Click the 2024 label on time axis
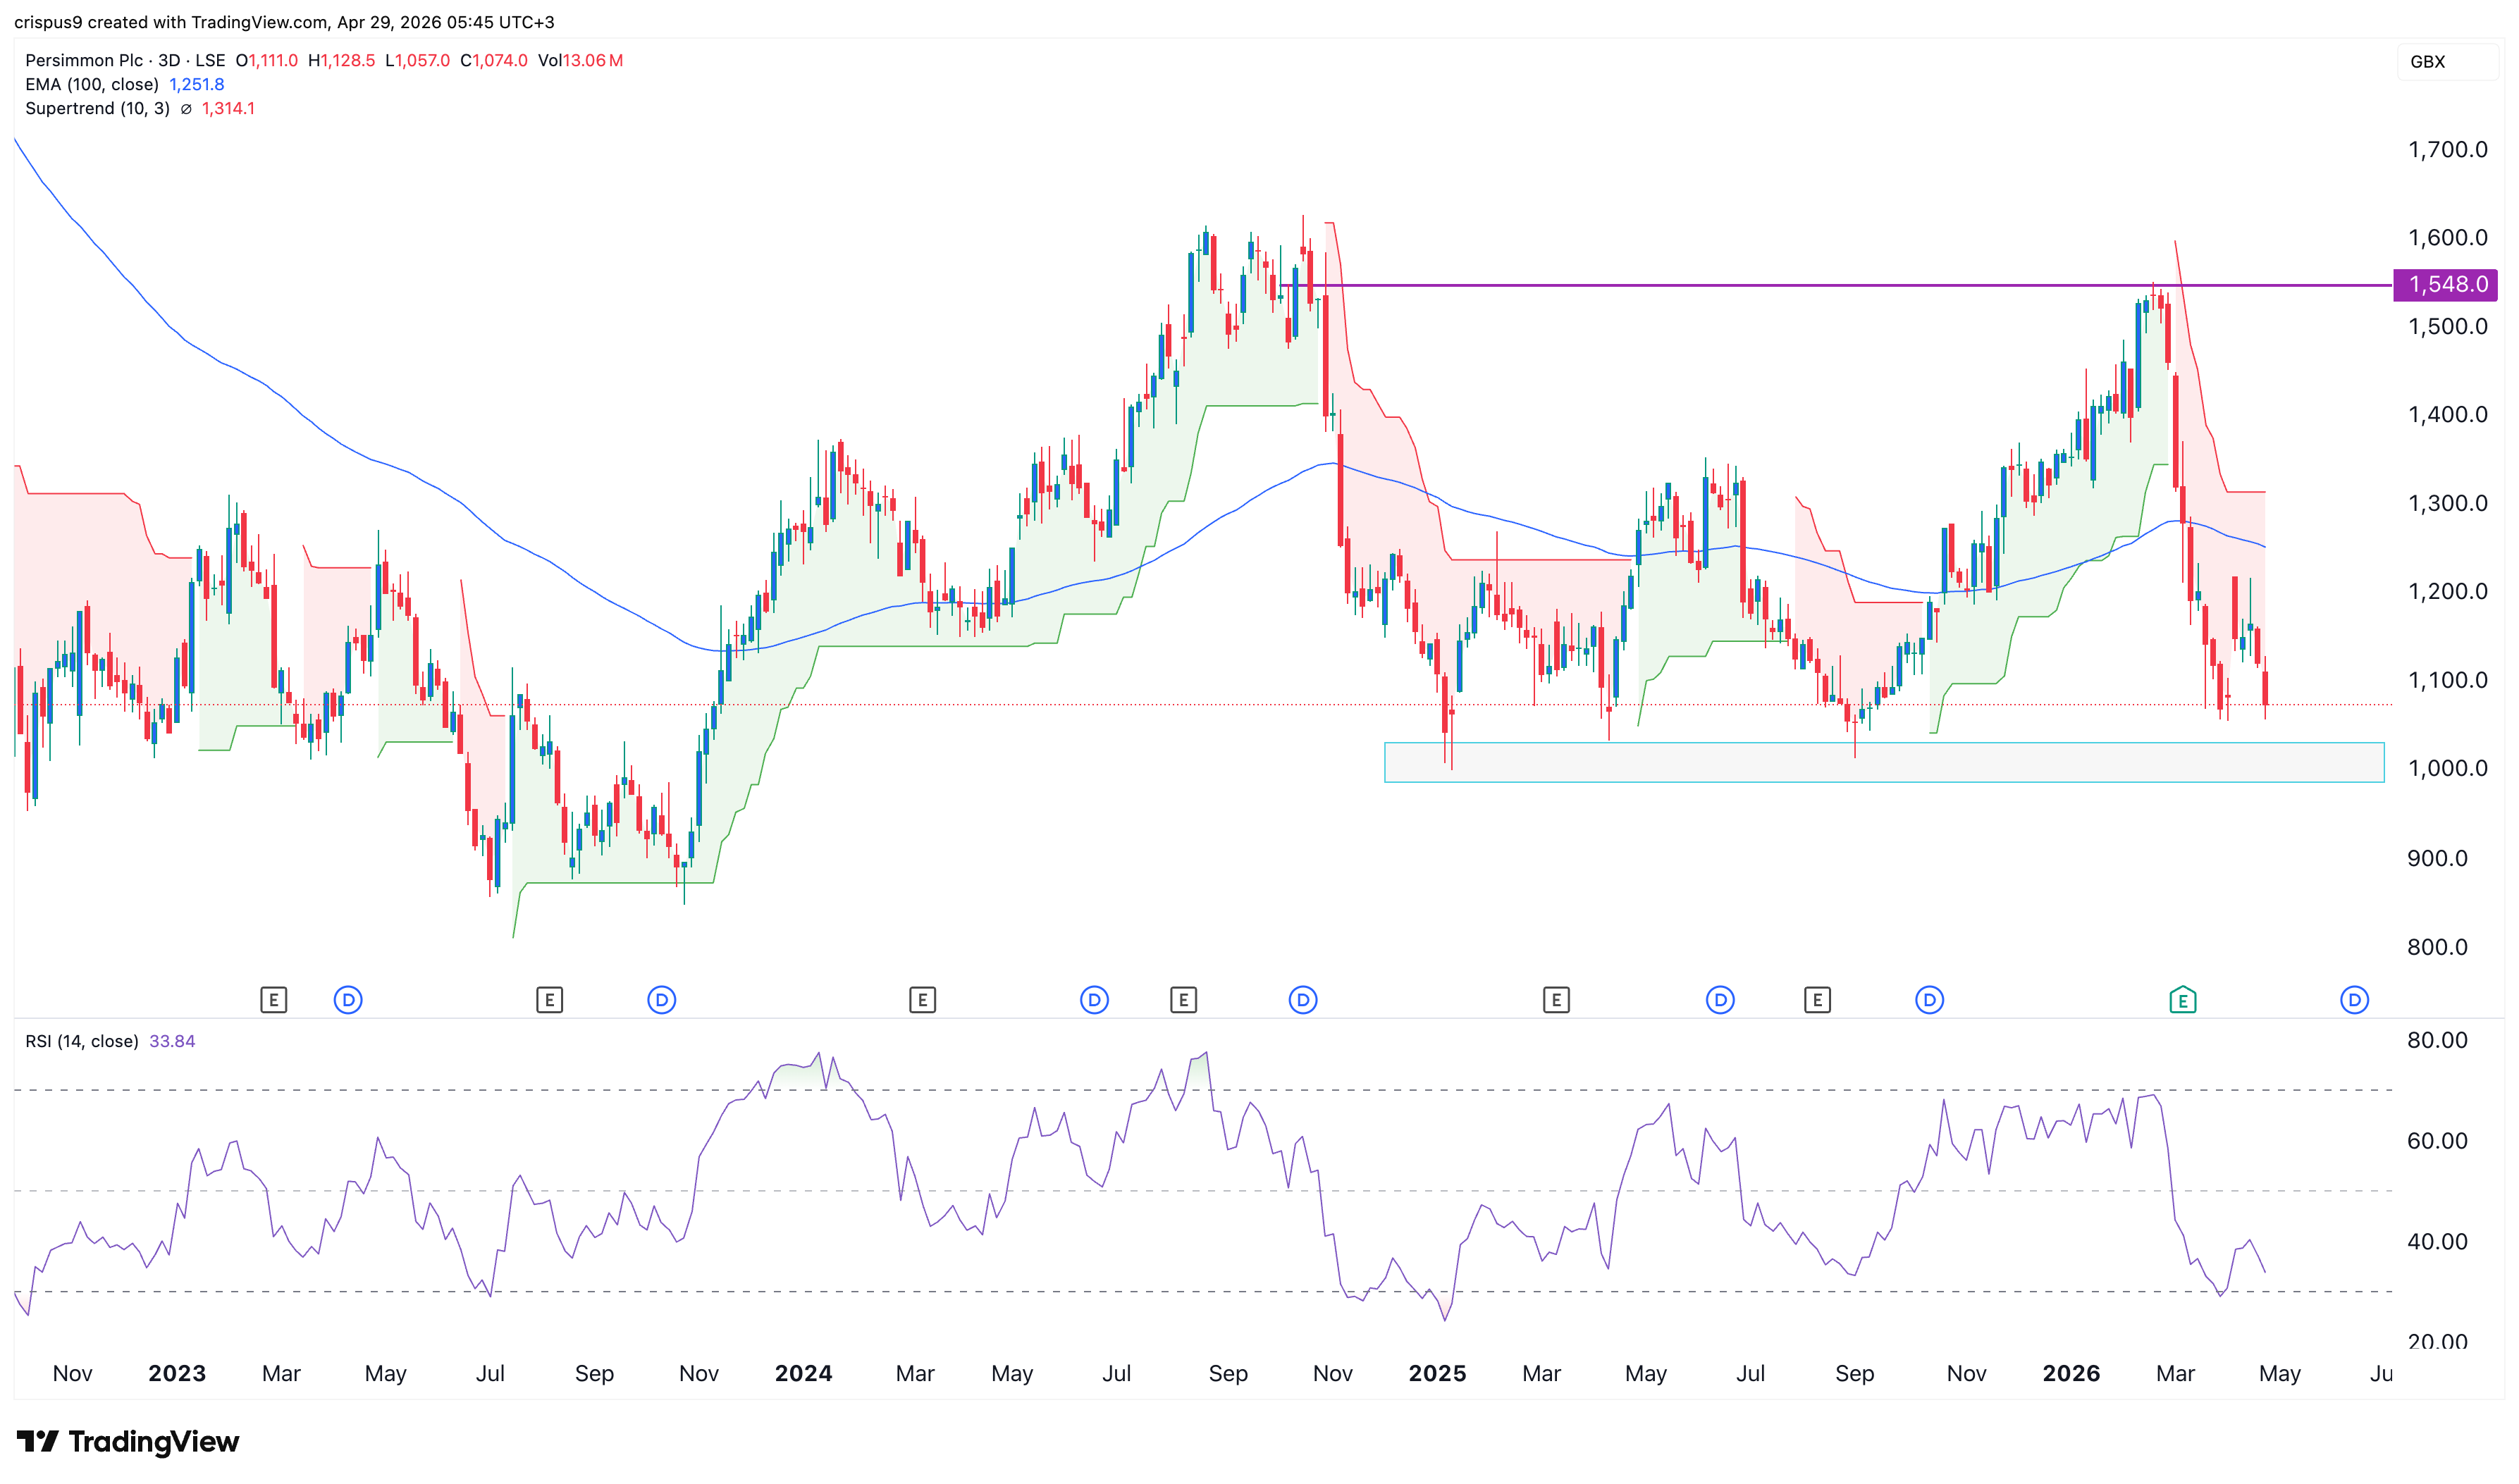Viewport: 2519px width, 1484px height. [803, 1373]
